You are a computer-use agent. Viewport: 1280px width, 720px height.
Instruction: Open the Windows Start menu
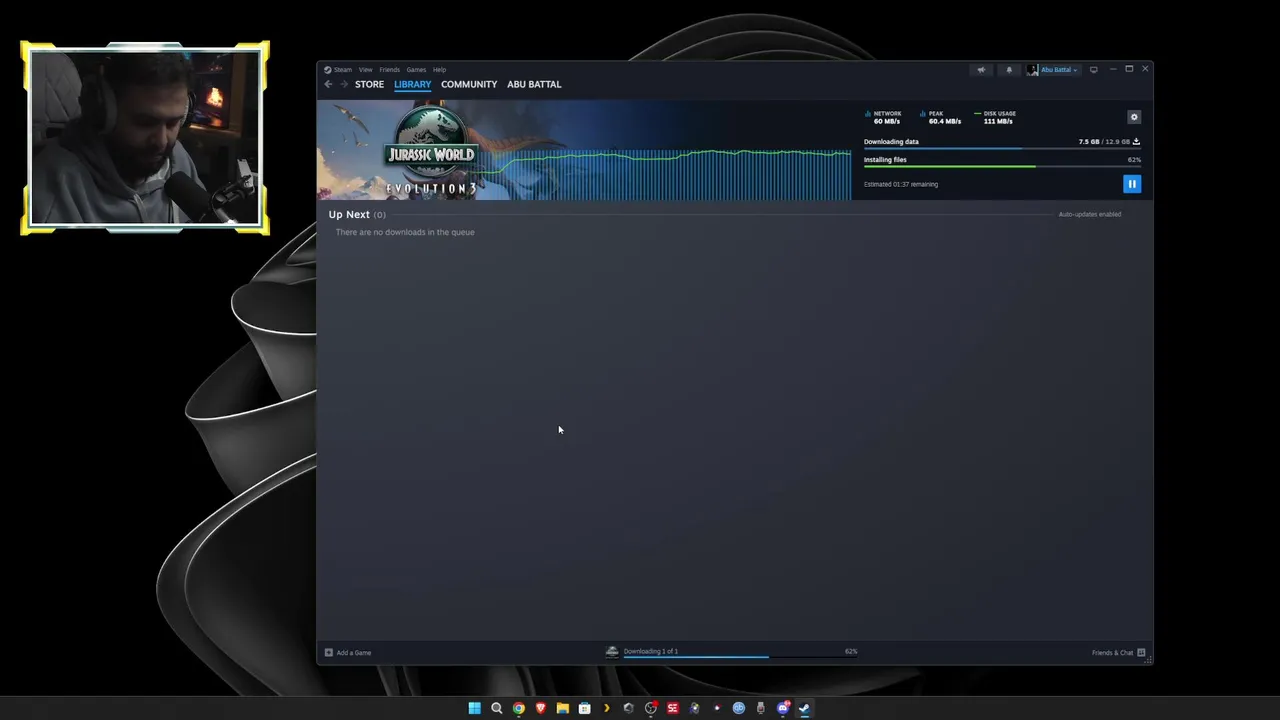474,708
